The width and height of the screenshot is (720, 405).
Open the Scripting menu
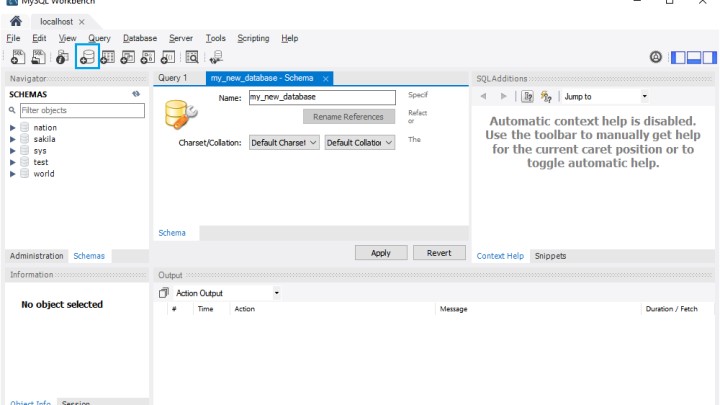pos(253,38)
